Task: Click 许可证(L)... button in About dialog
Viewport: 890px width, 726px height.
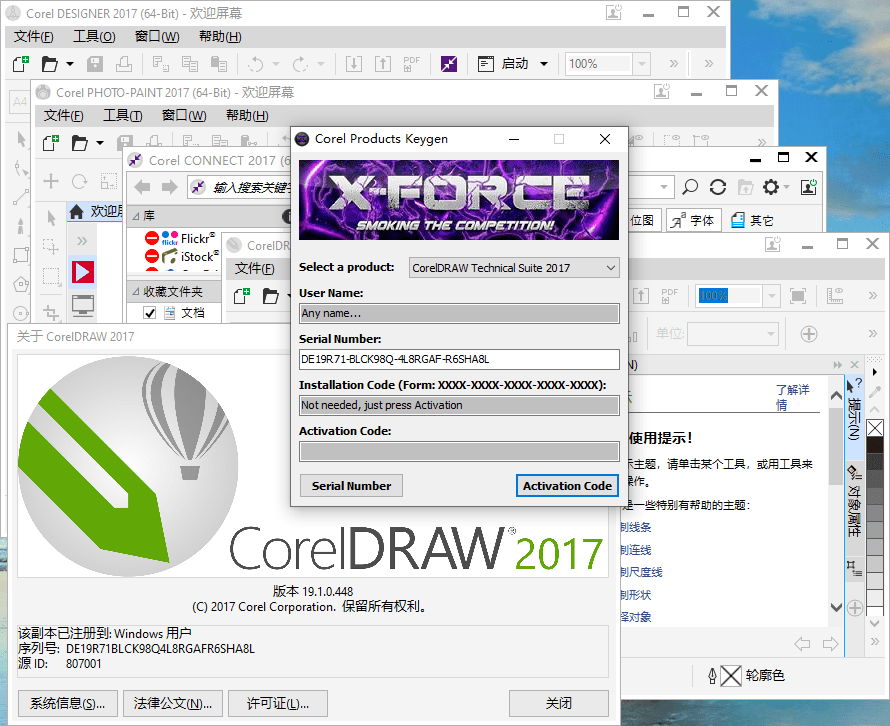Action: 278,703
